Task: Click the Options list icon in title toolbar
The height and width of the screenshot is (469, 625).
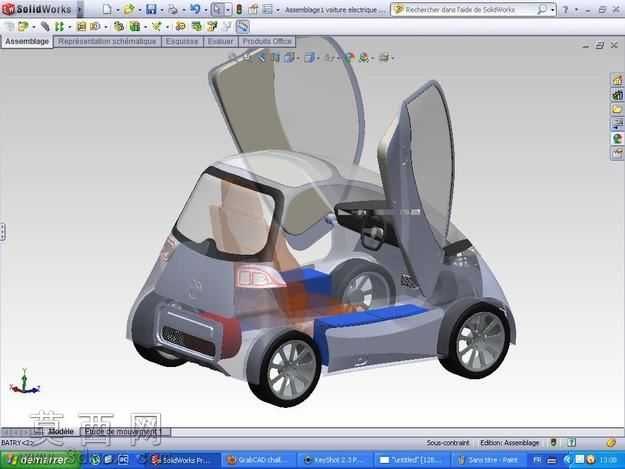Action: pyautogui.click(x=268, y=9)
